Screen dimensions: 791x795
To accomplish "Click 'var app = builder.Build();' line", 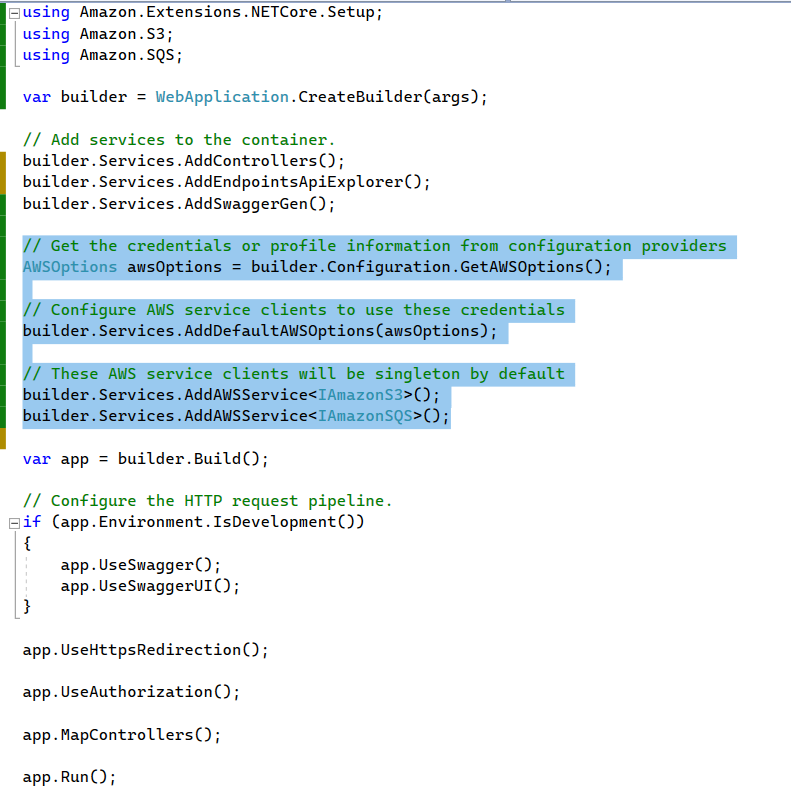I will [x=146, y=459].
